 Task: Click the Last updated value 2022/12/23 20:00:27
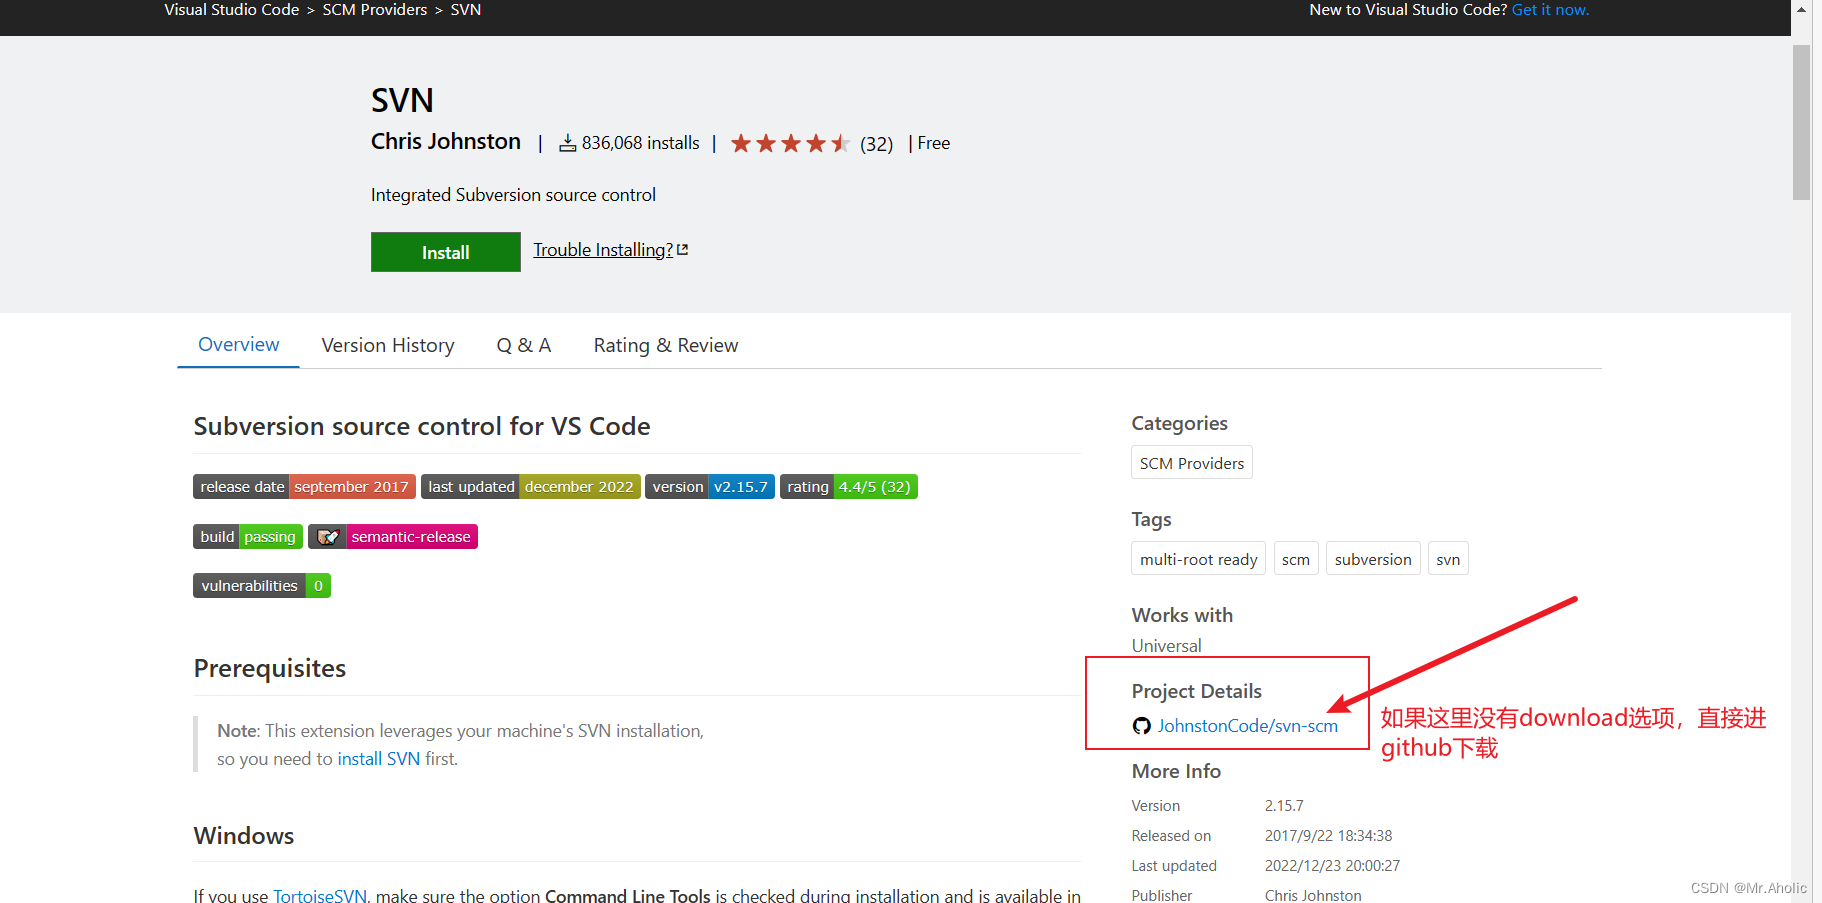tap(1332, 866)
